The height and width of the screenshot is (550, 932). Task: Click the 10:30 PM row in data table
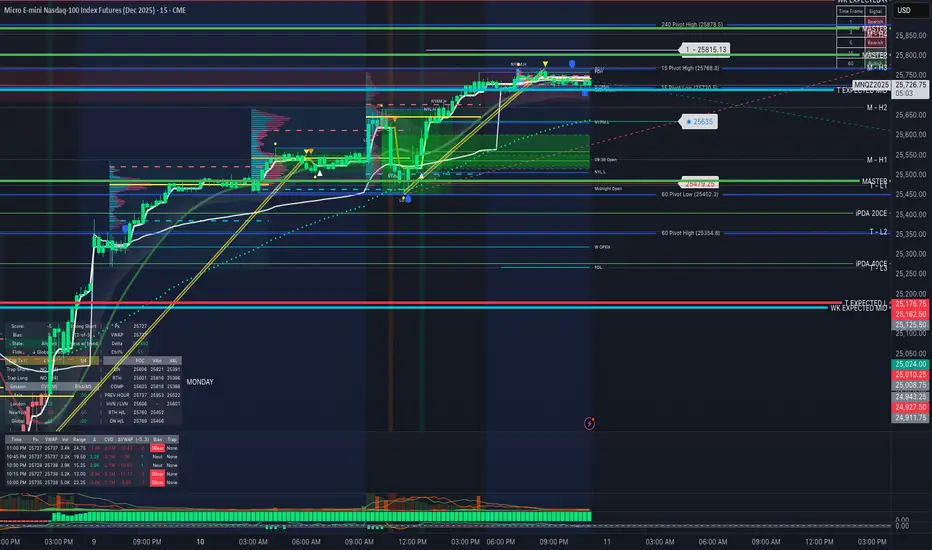tap(92, 465)
